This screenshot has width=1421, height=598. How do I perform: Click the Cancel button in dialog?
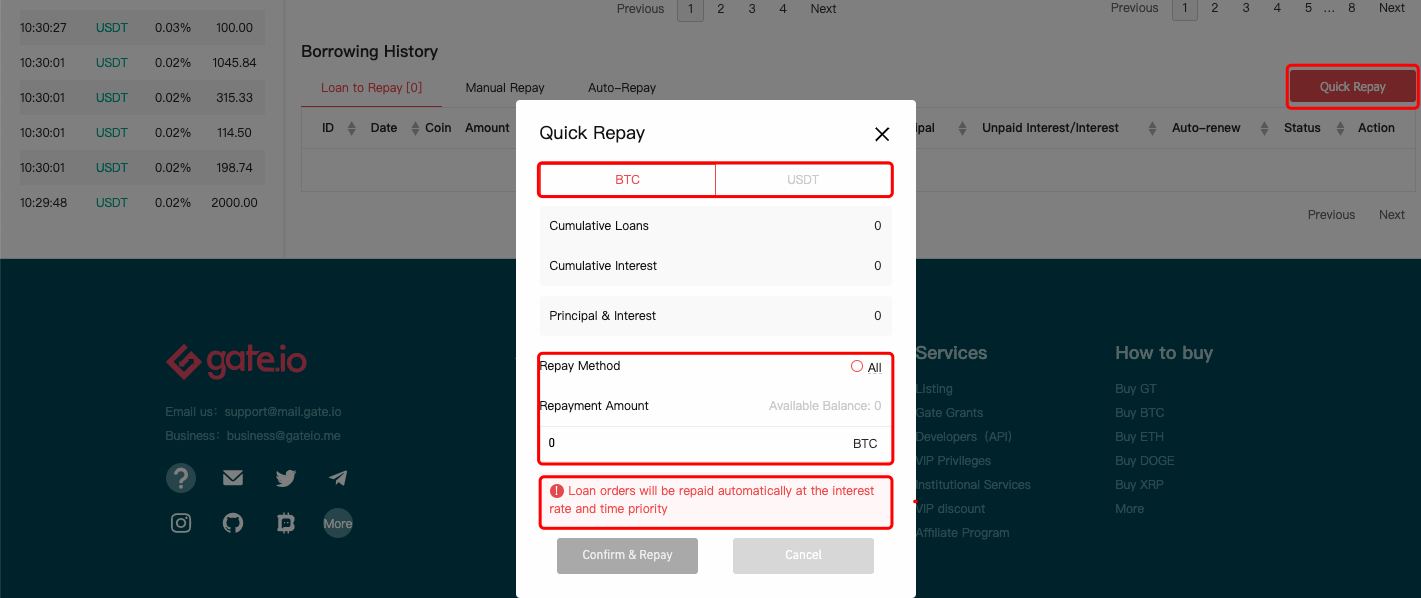[803, 555]
